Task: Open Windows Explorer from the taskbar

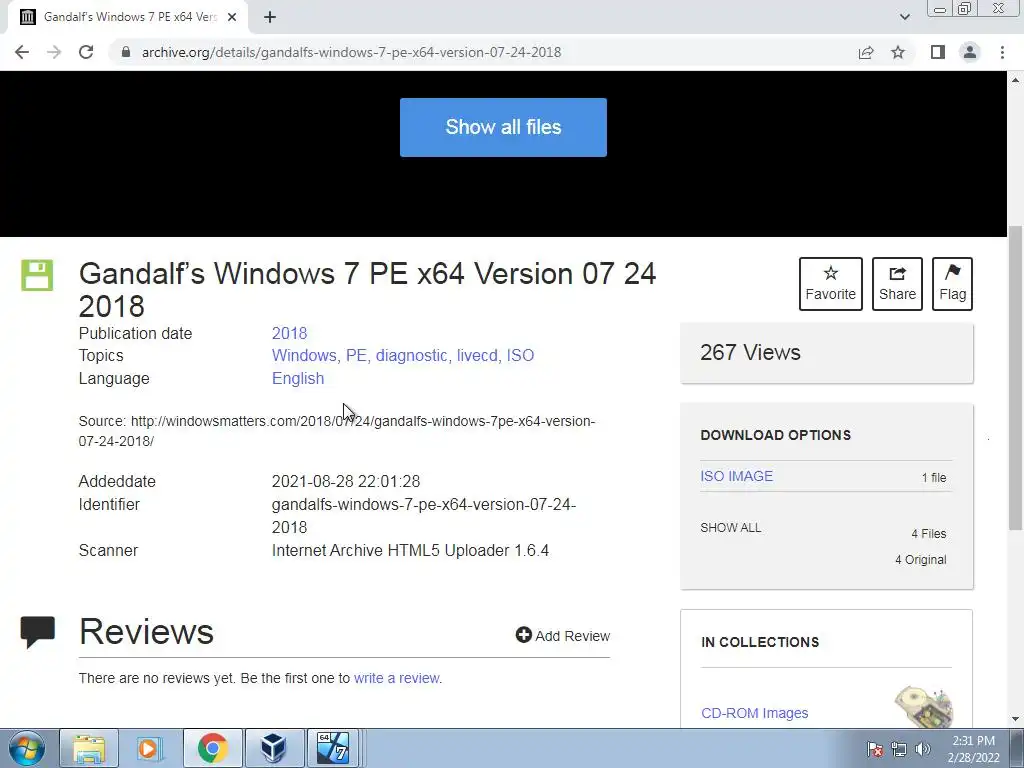Action: 89,748
